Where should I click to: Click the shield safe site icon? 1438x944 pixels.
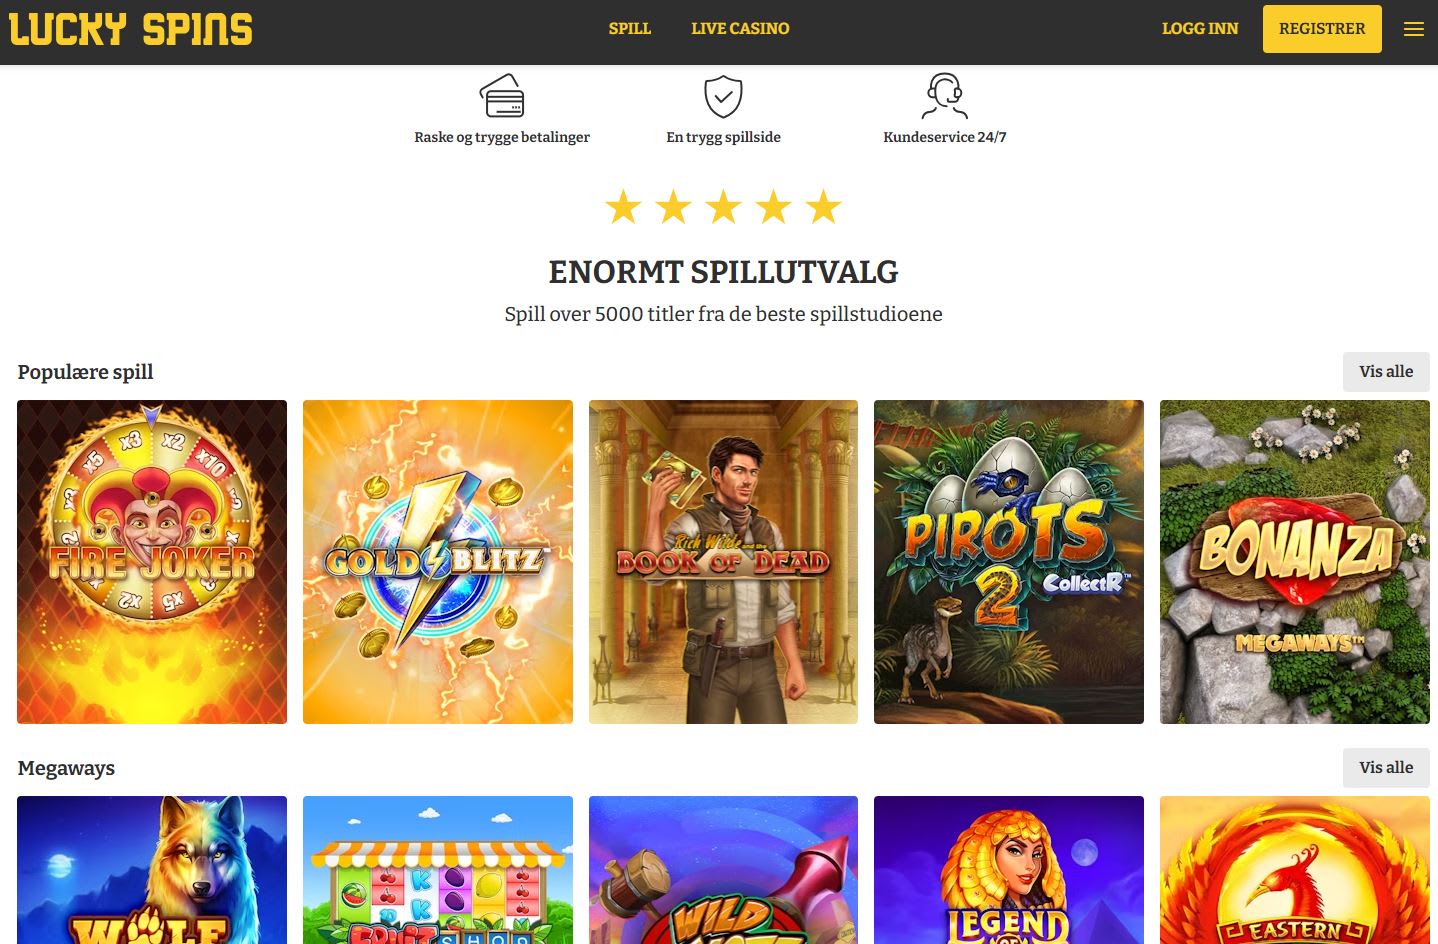pyautogui.click(x=723, y=97)
